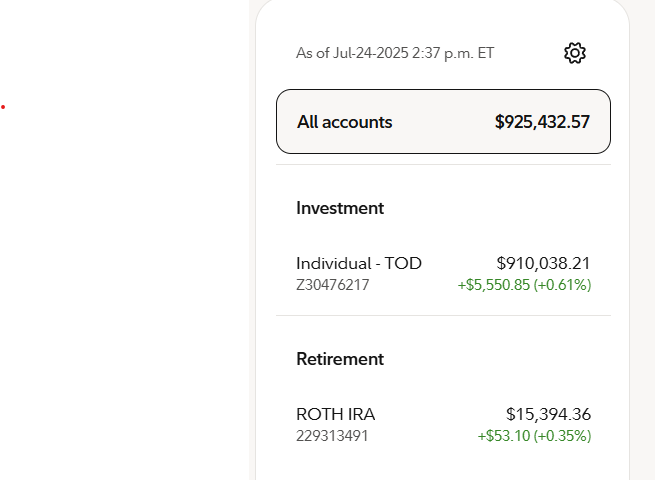Click the $925,432.57 total balance

(x=542, y=122)
